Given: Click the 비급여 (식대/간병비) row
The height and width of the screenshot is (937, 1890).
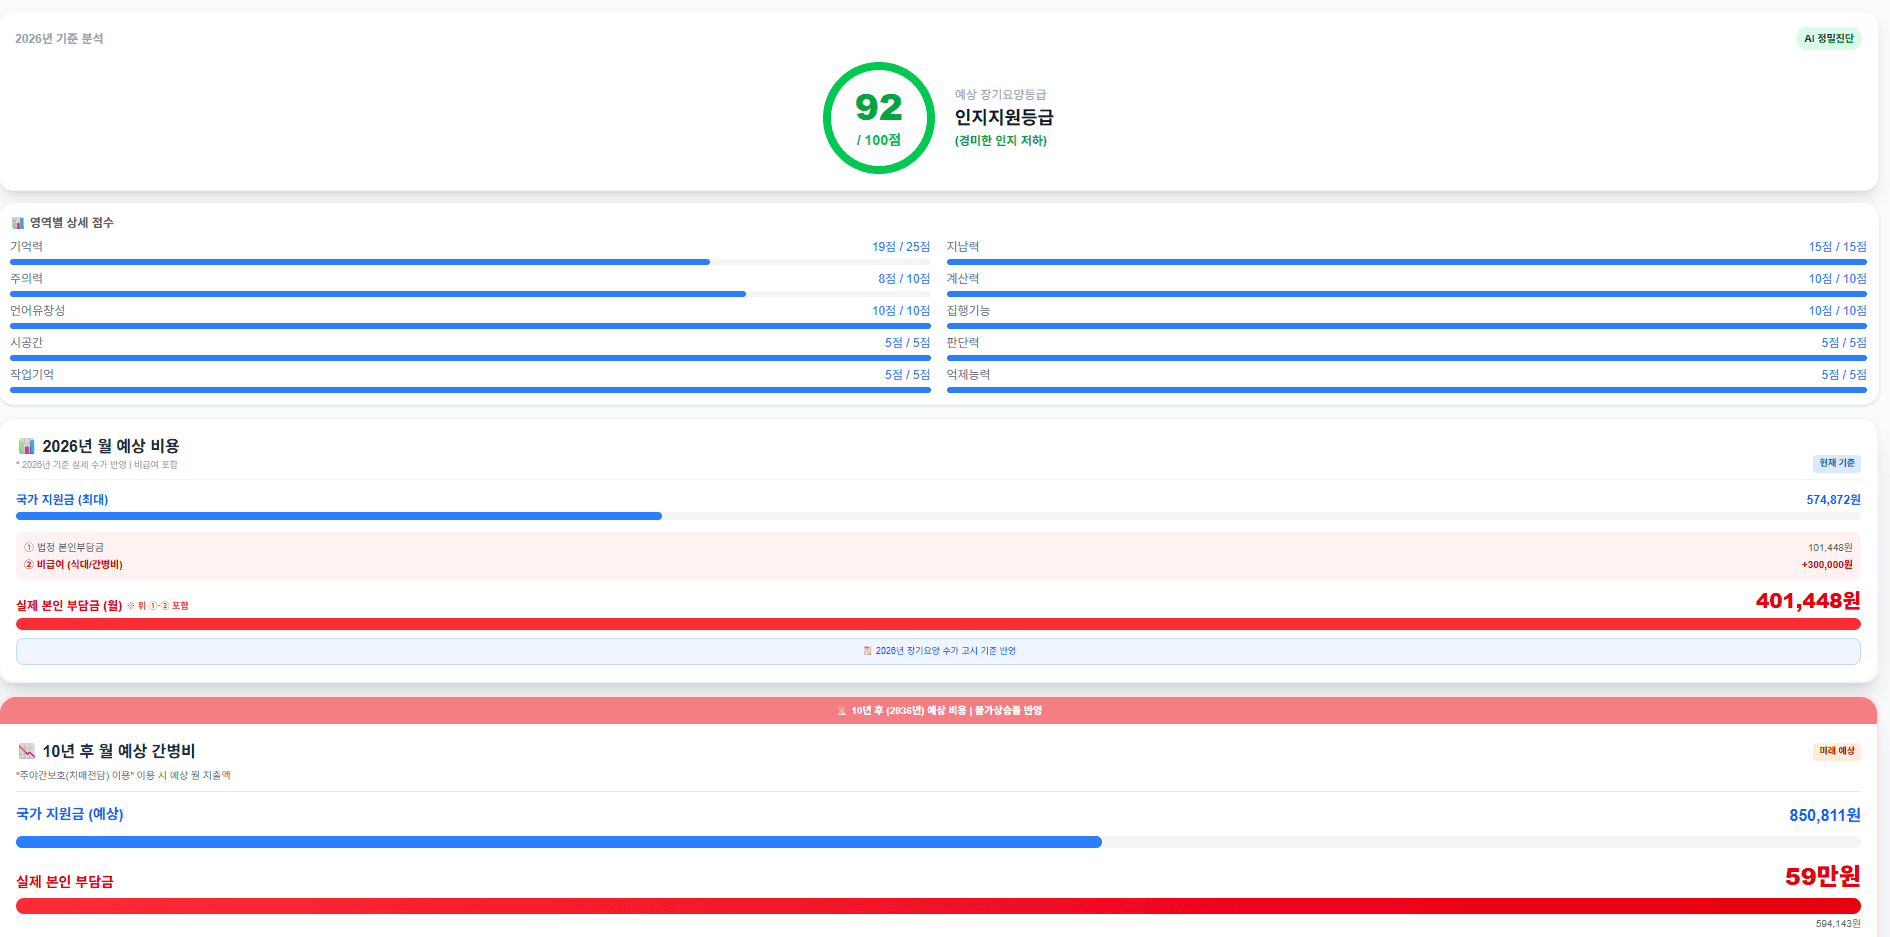Looking at the screenshot, I should pos(80,565).
